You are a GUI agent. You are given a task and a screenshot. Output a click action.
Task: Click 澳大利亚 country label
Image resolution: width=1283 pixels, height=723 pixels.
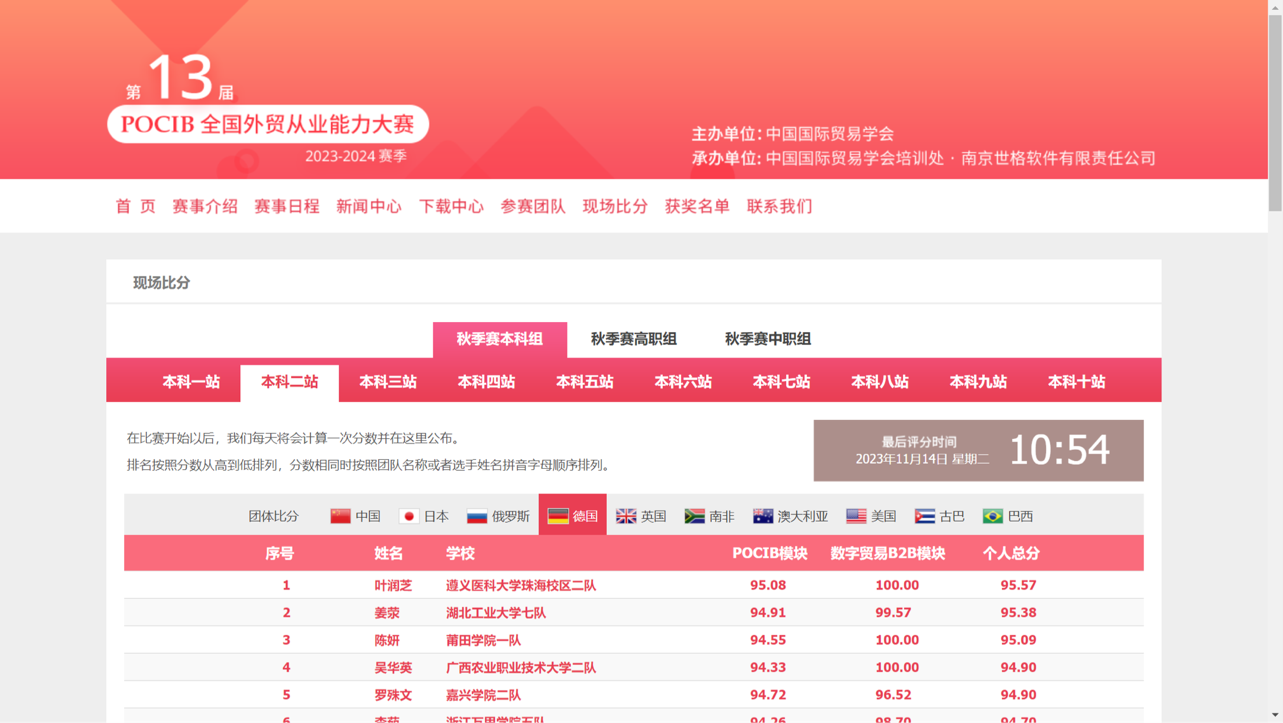803,516
